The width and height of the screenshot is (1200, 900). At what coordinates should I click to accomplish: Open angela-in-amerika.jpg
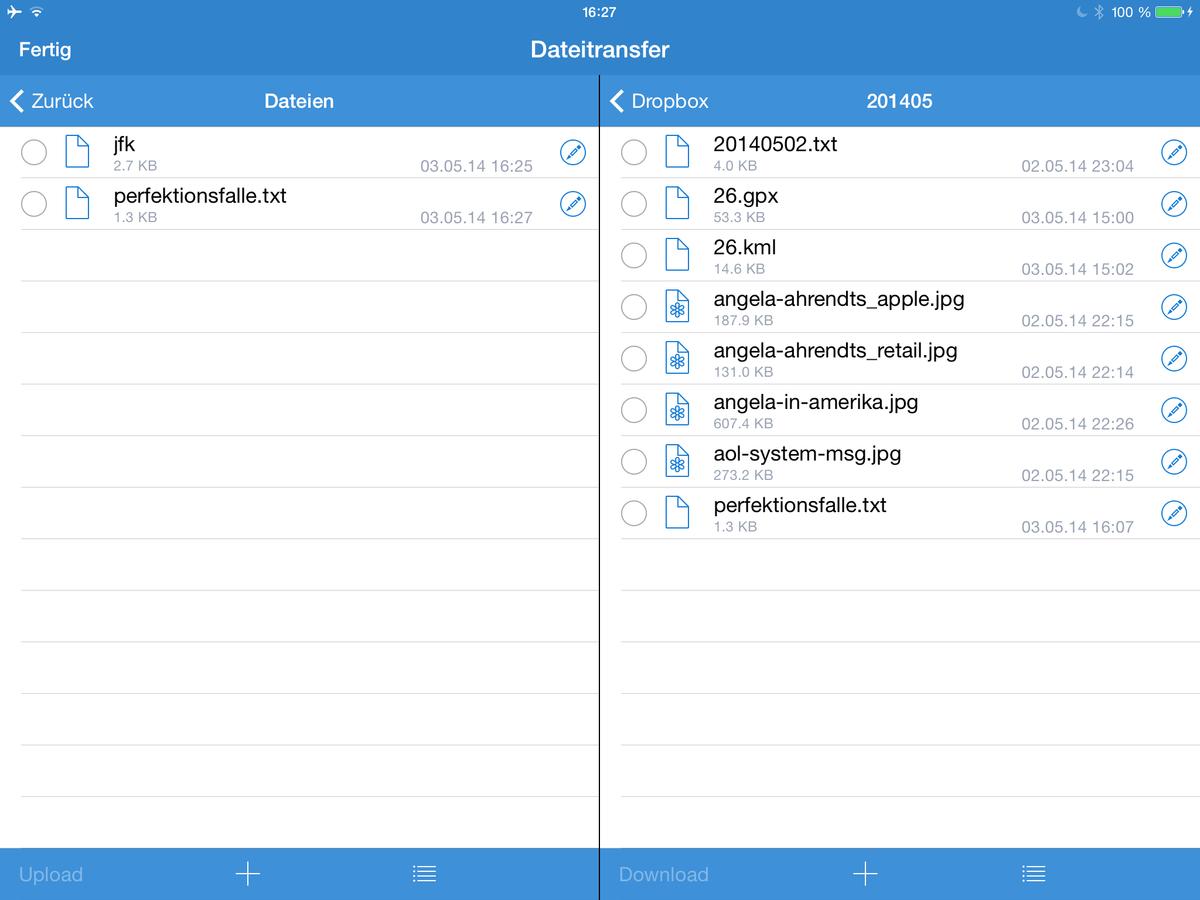[x=816, y=402]
